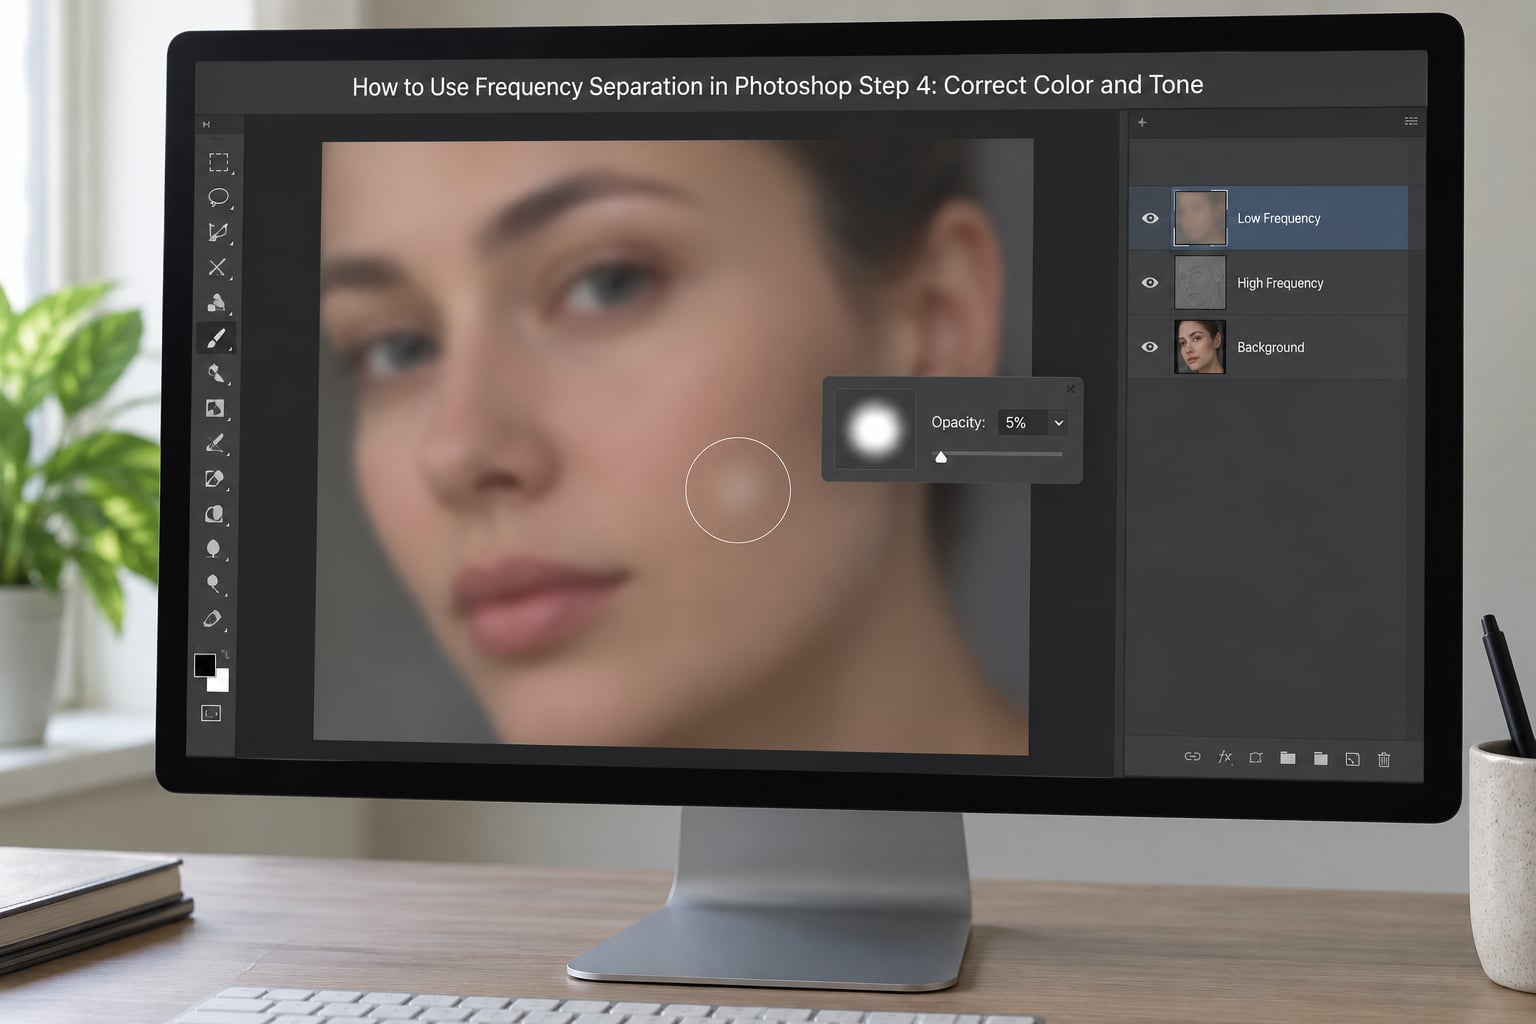
Task: Select the High Frequency layer thumbnail
Action: [x=1200, y=283]
